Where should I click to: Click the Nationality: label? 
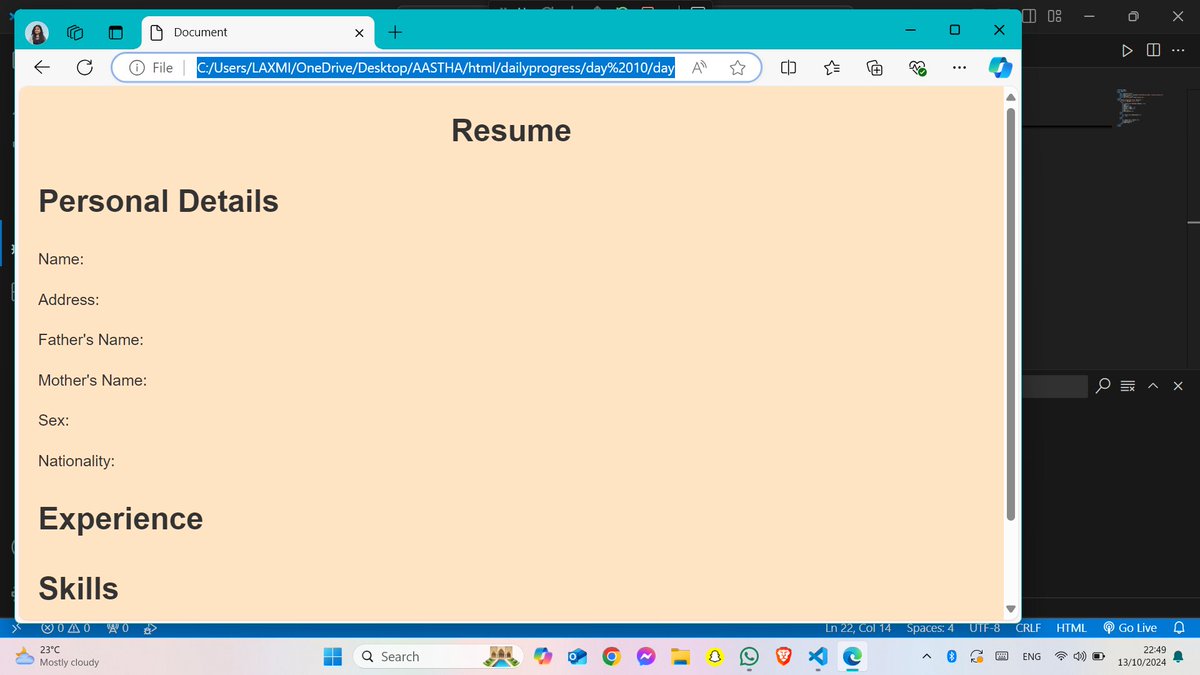coord(76,461)
